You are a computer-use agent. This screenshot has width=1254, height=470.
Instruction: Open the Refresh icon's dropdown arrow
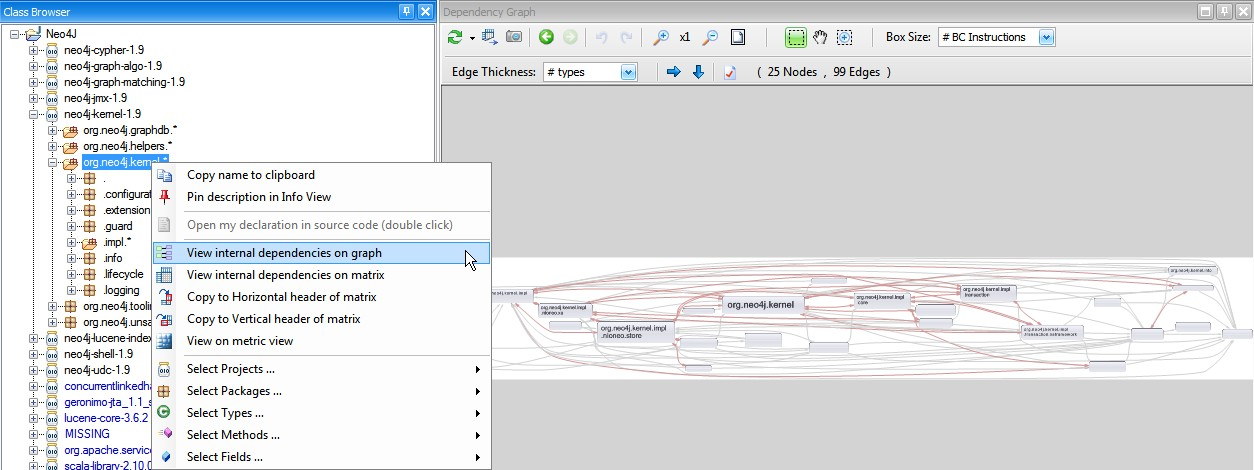(471, 38)
